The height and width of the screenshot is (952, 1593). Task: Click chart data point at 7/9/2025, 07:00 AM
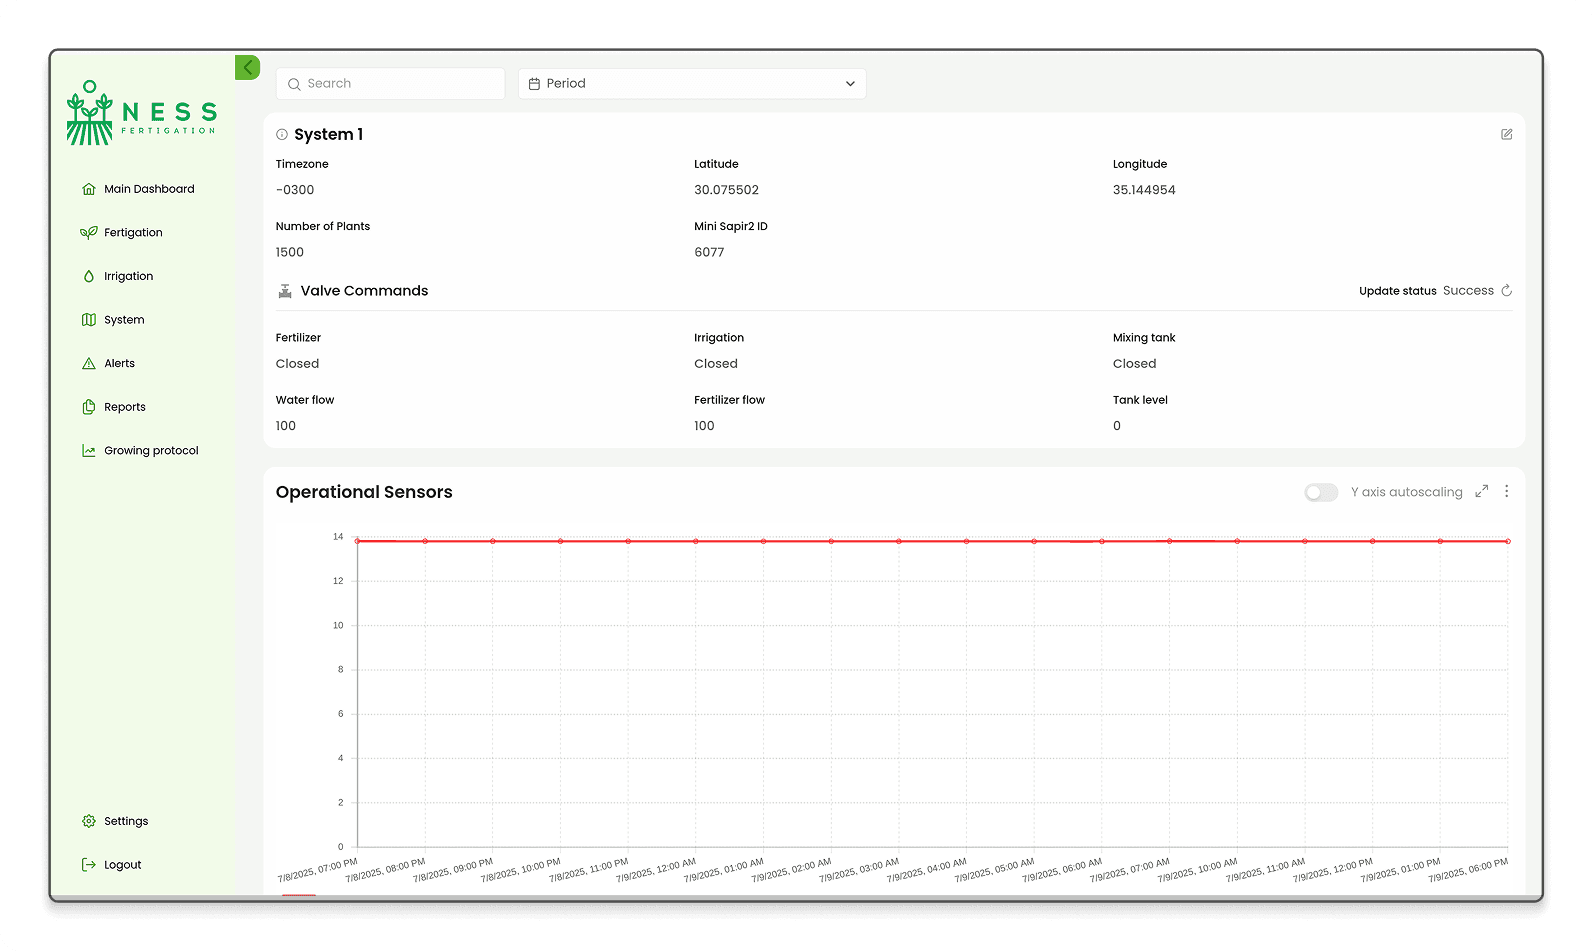(1170, 541)
